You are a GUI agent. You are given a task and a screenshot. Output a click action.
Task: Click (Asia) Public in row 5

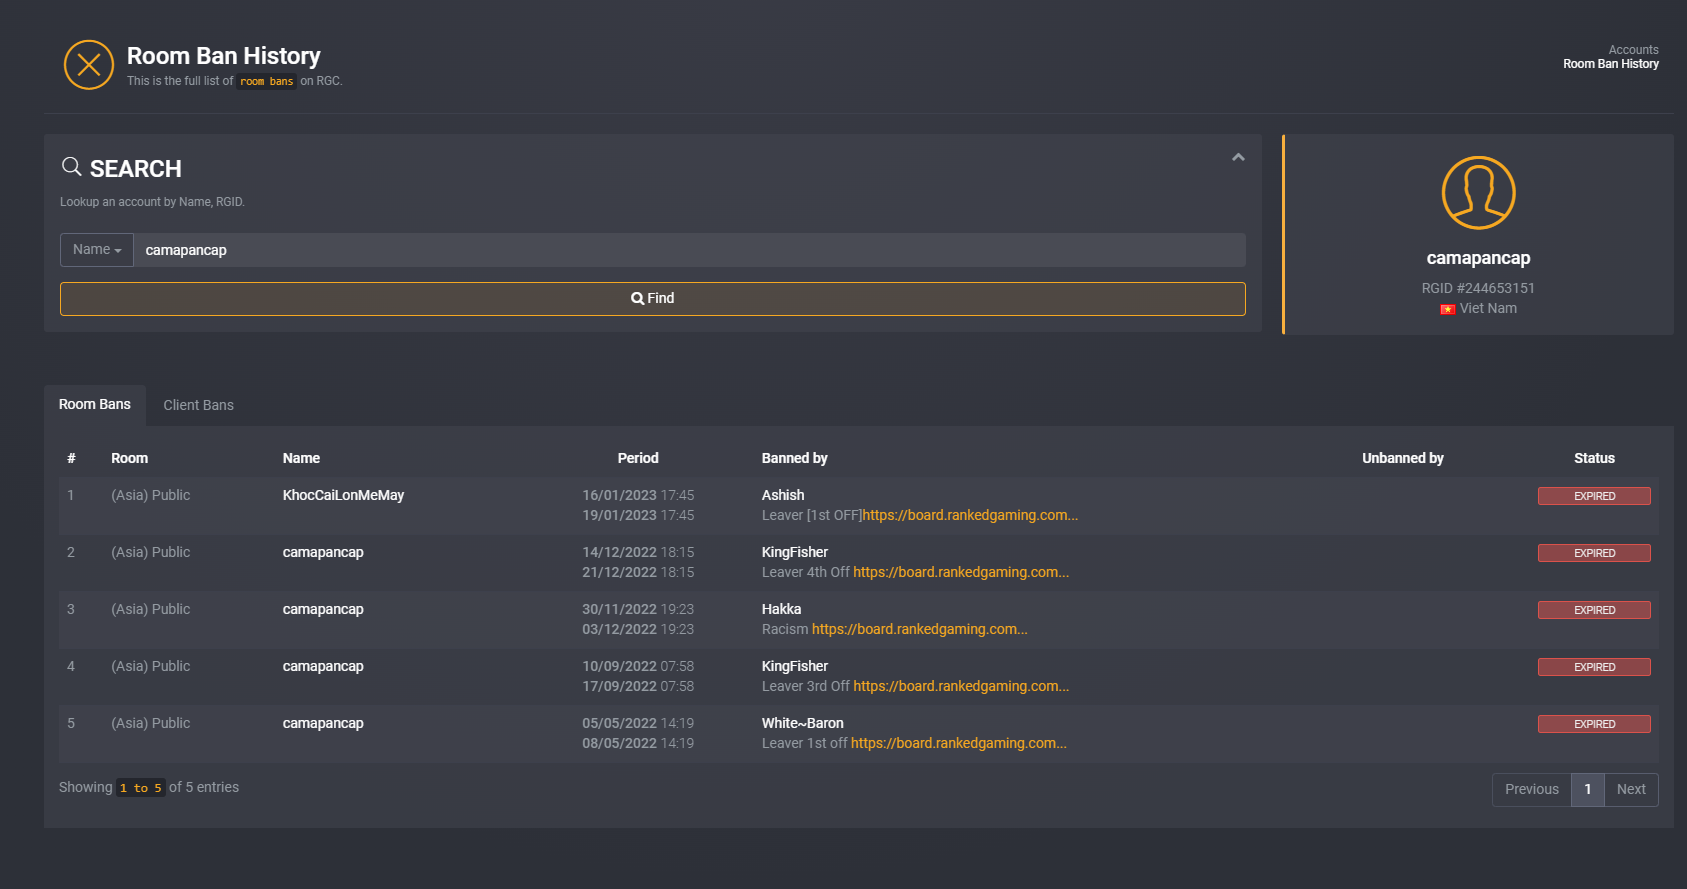coord(150,723)
